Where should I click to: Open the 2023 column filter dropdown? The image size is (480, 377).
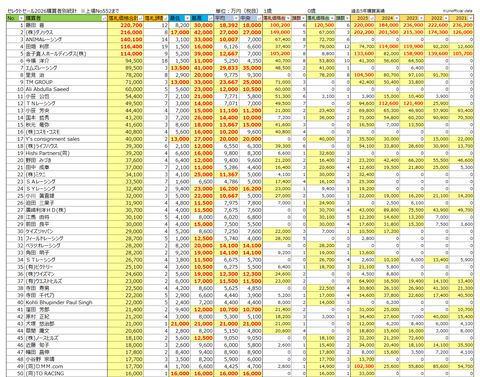tap(422, 18)
